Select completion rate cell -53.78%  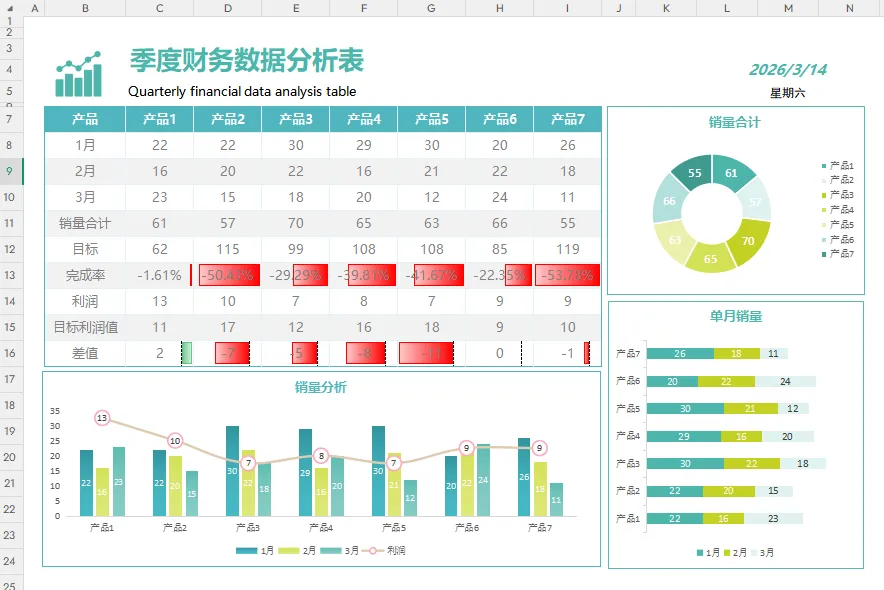(568, 275)
